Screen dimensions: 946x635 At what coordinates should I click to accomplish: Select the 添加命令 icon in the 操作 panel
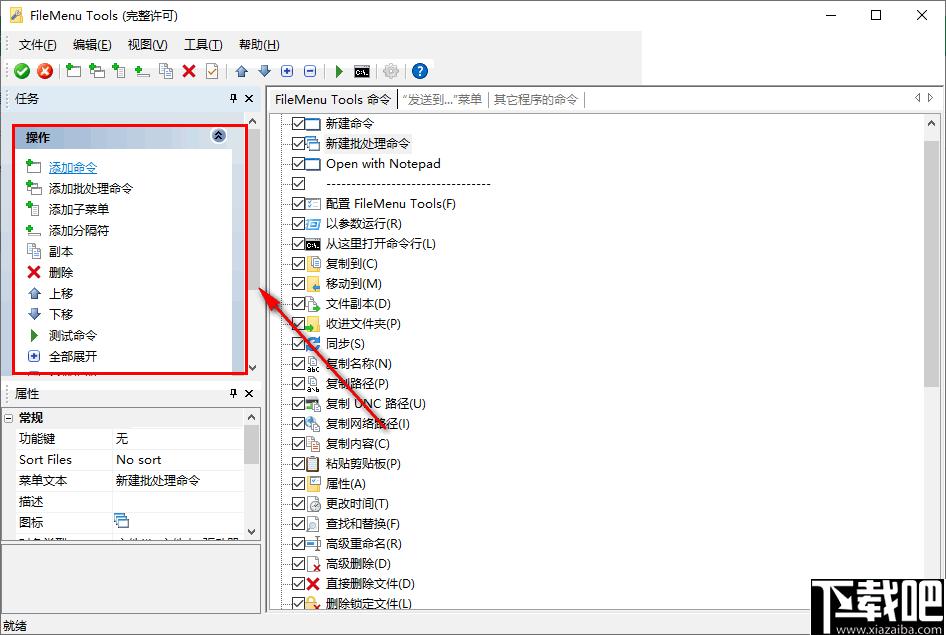point(34,166)
